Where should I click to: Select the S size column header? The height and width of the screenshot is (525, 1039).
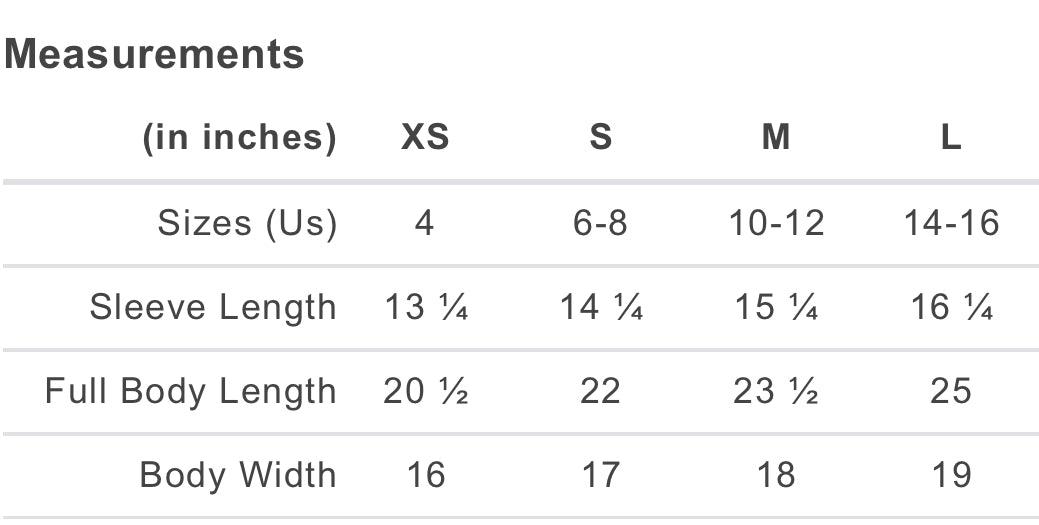[600, 137]
